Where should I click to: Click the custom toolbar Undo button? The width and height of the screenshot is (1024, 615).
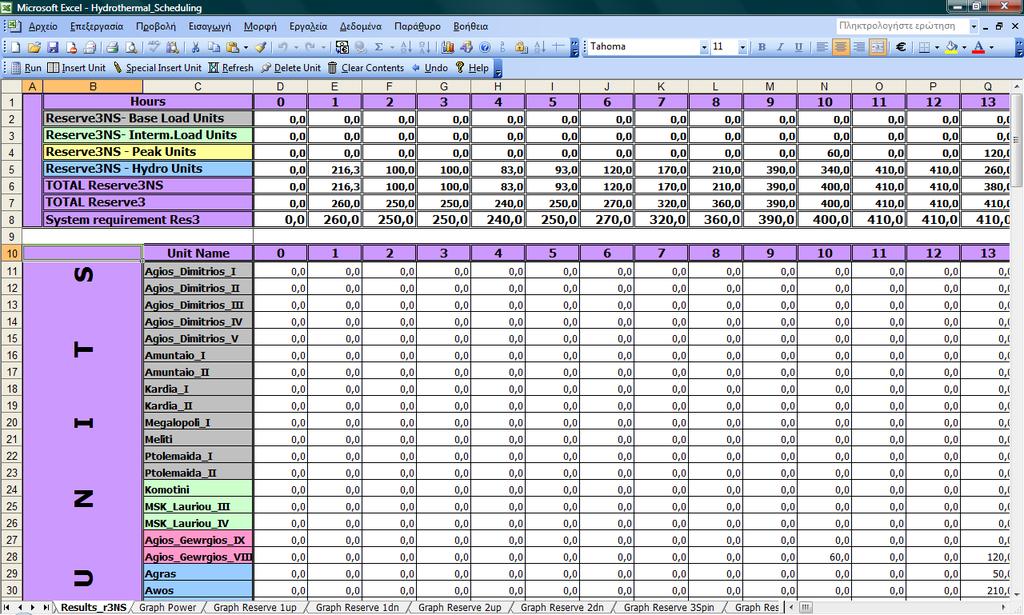tap(429, 68)
